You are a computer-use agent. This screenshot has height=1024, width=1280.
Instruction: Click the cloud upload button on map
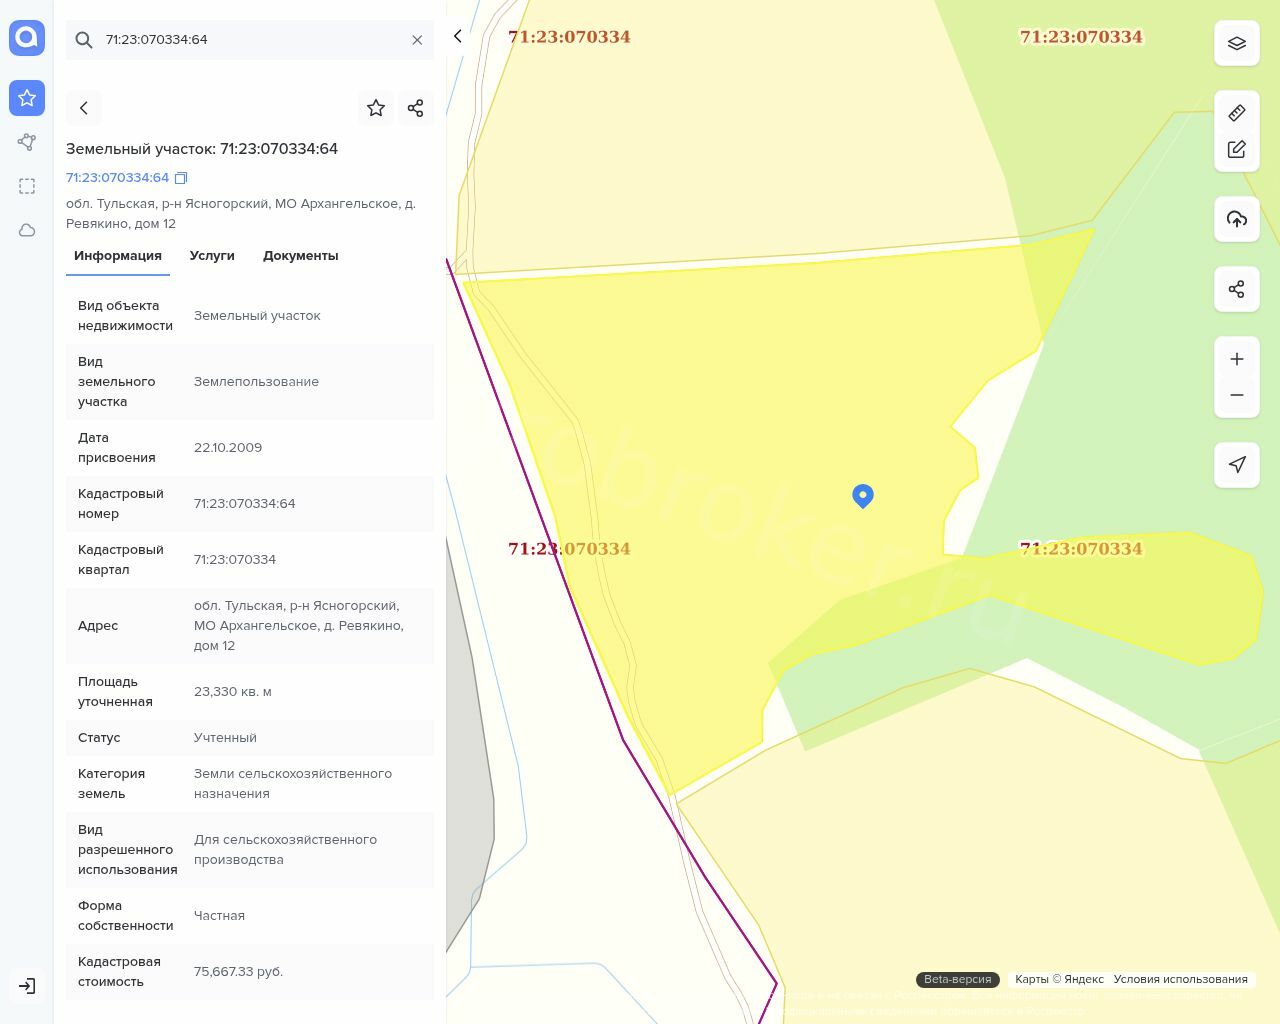(x=1237, y=219)
